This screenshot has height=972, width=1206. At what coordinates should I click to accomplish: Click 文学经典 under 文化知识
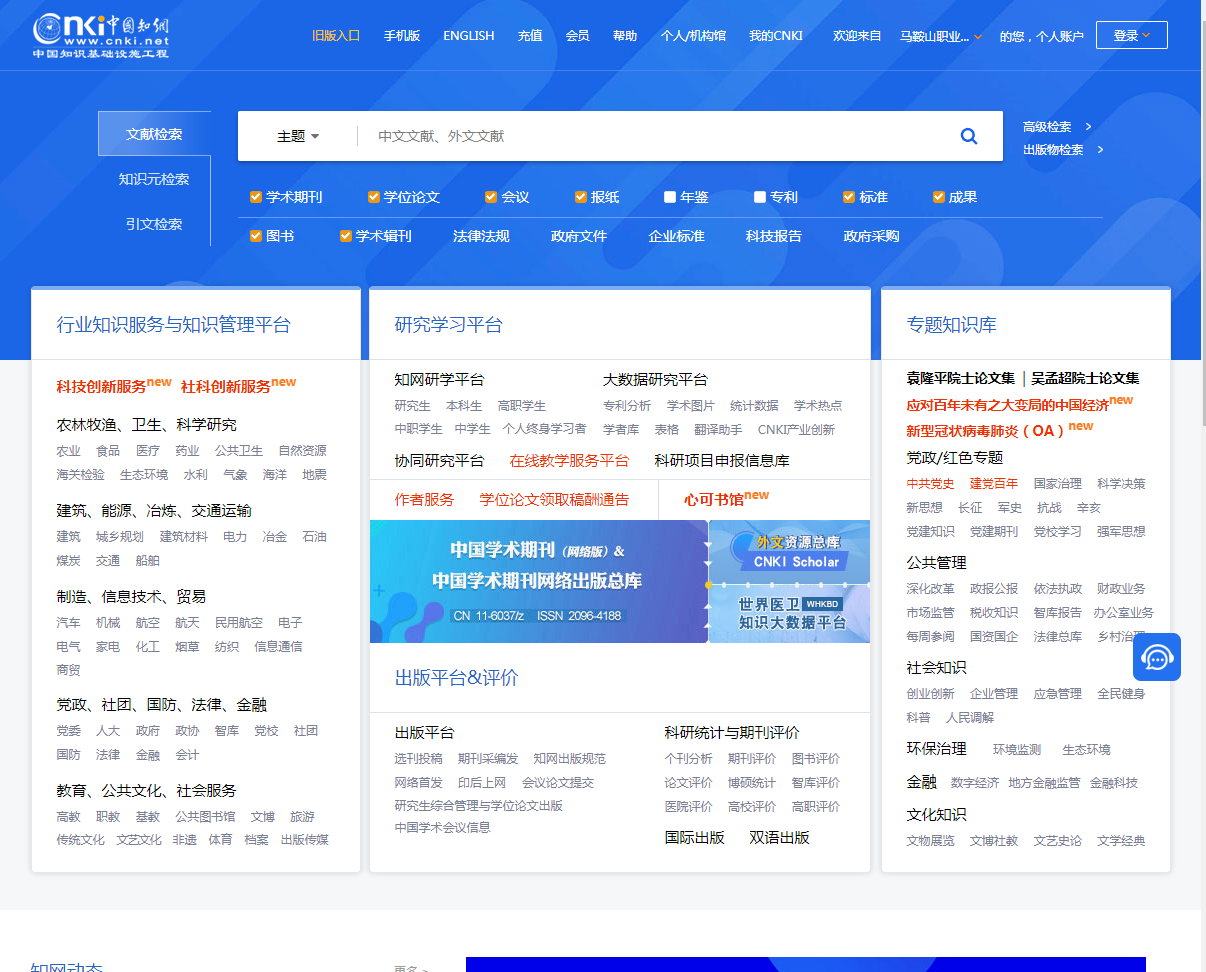click(x=1121, y=840)
